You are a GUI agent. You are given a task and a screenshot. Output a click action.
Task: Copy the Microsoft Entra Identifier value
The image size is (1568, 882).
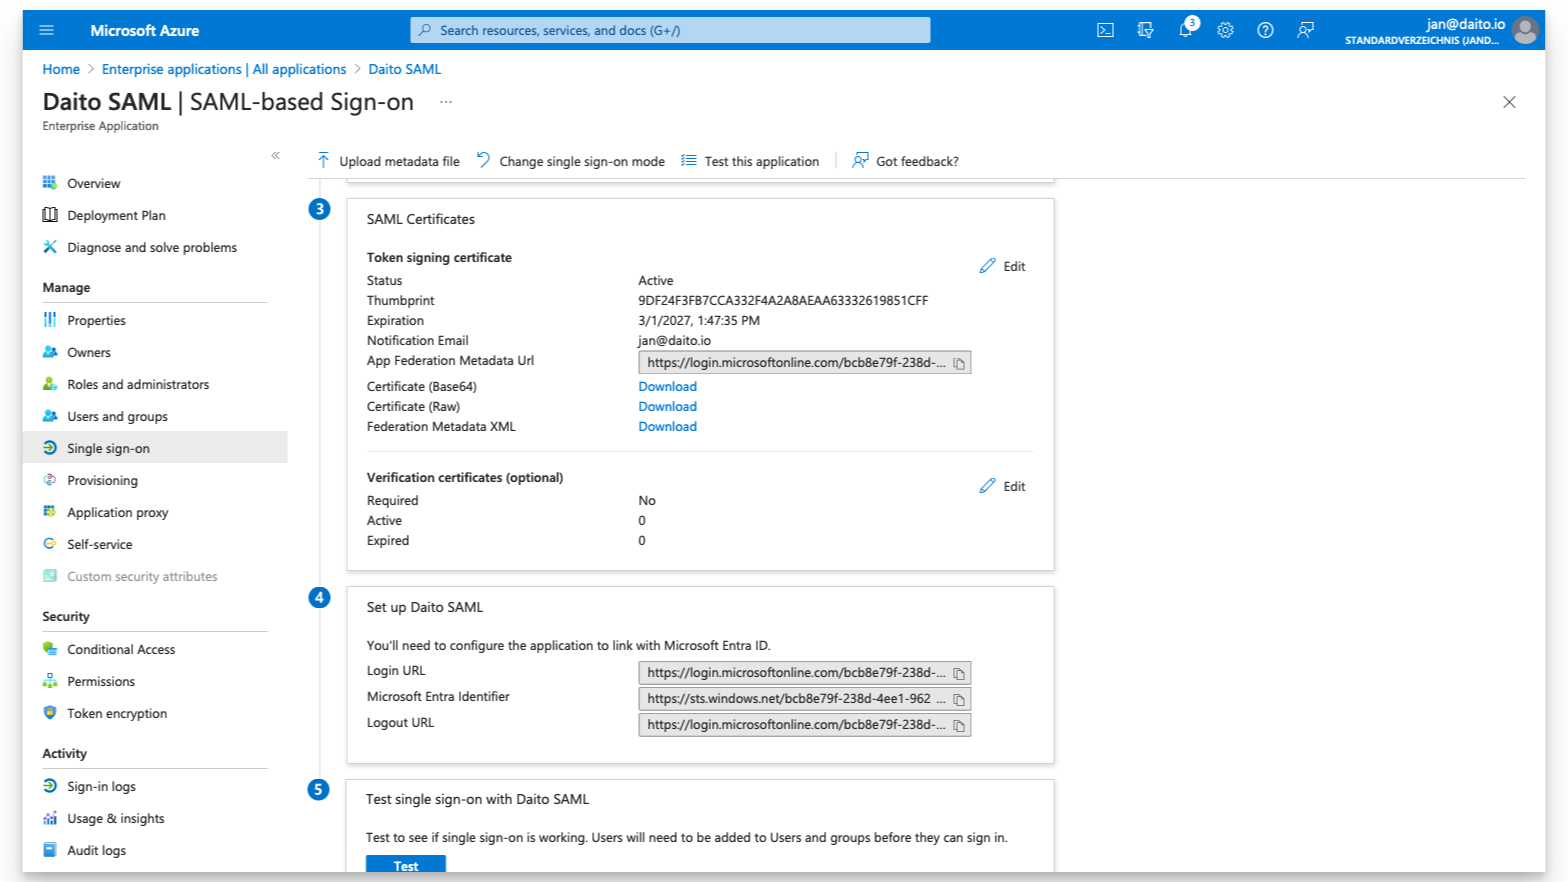click(x=959, y=699)
